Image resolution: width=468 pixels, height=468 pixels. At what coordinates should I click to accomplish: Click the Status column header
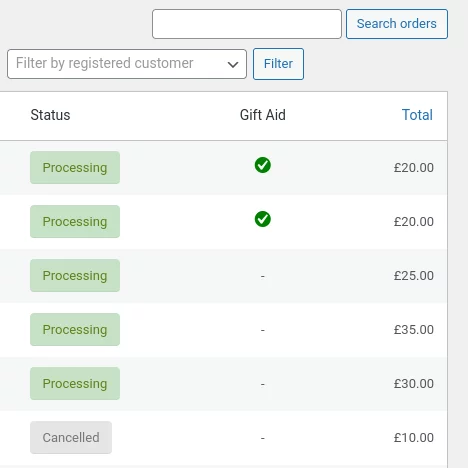50,115
